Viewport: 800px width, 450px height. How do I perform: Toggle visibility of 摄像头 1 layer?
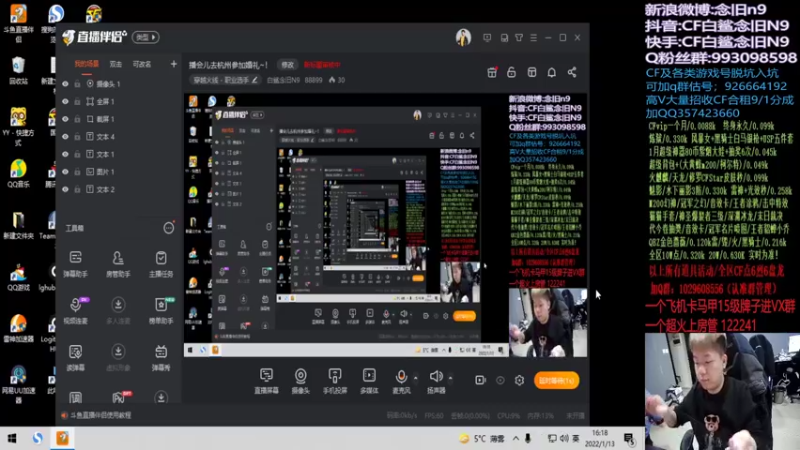[x=65, y=84]
